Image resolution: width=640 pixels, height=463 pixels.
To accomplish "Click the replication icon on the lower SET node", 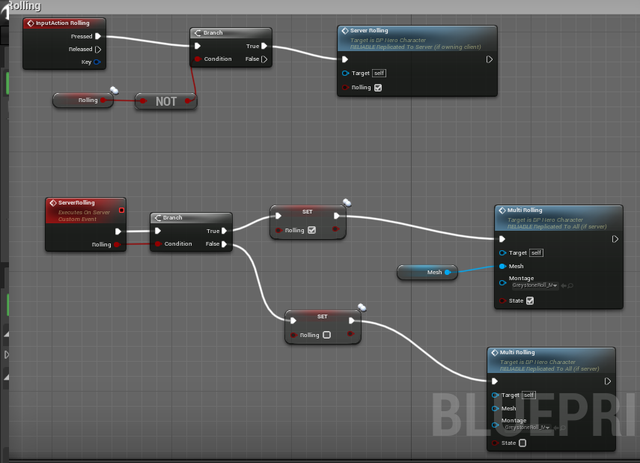I will (x=362, y=307).
